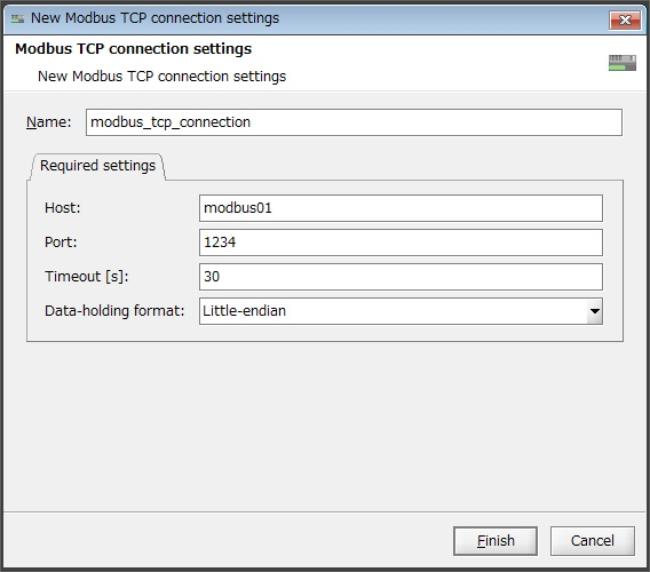The height and width of the screenshot is (572, 650).
Task: Click the bold Modbus TCP connection settings heading
Action: [x=133, y=49]
